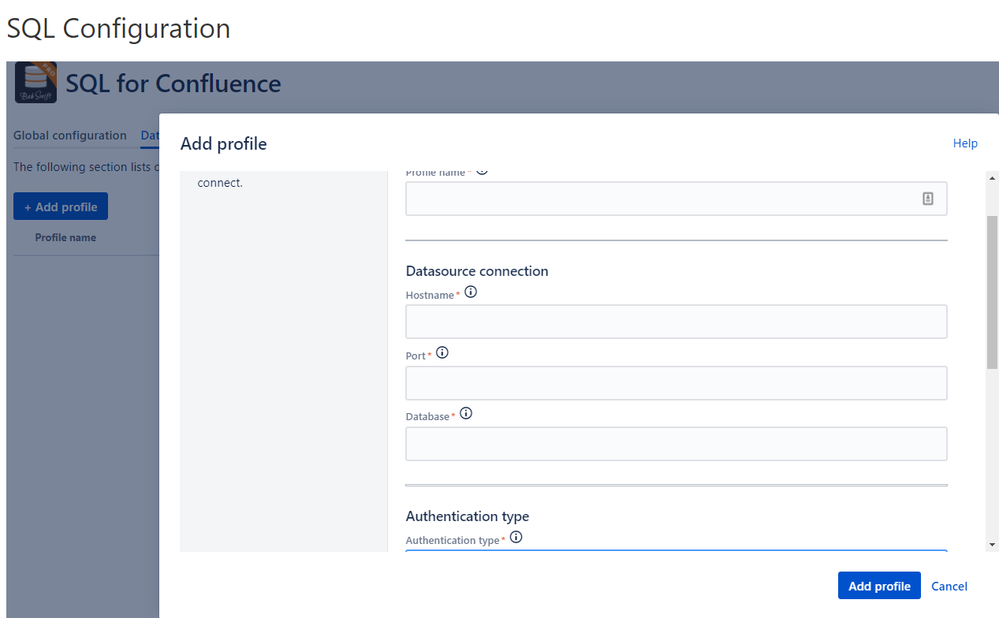Focus the Profile name input field
This screenshot has height=618, width=999.
(x=660, y=199)
